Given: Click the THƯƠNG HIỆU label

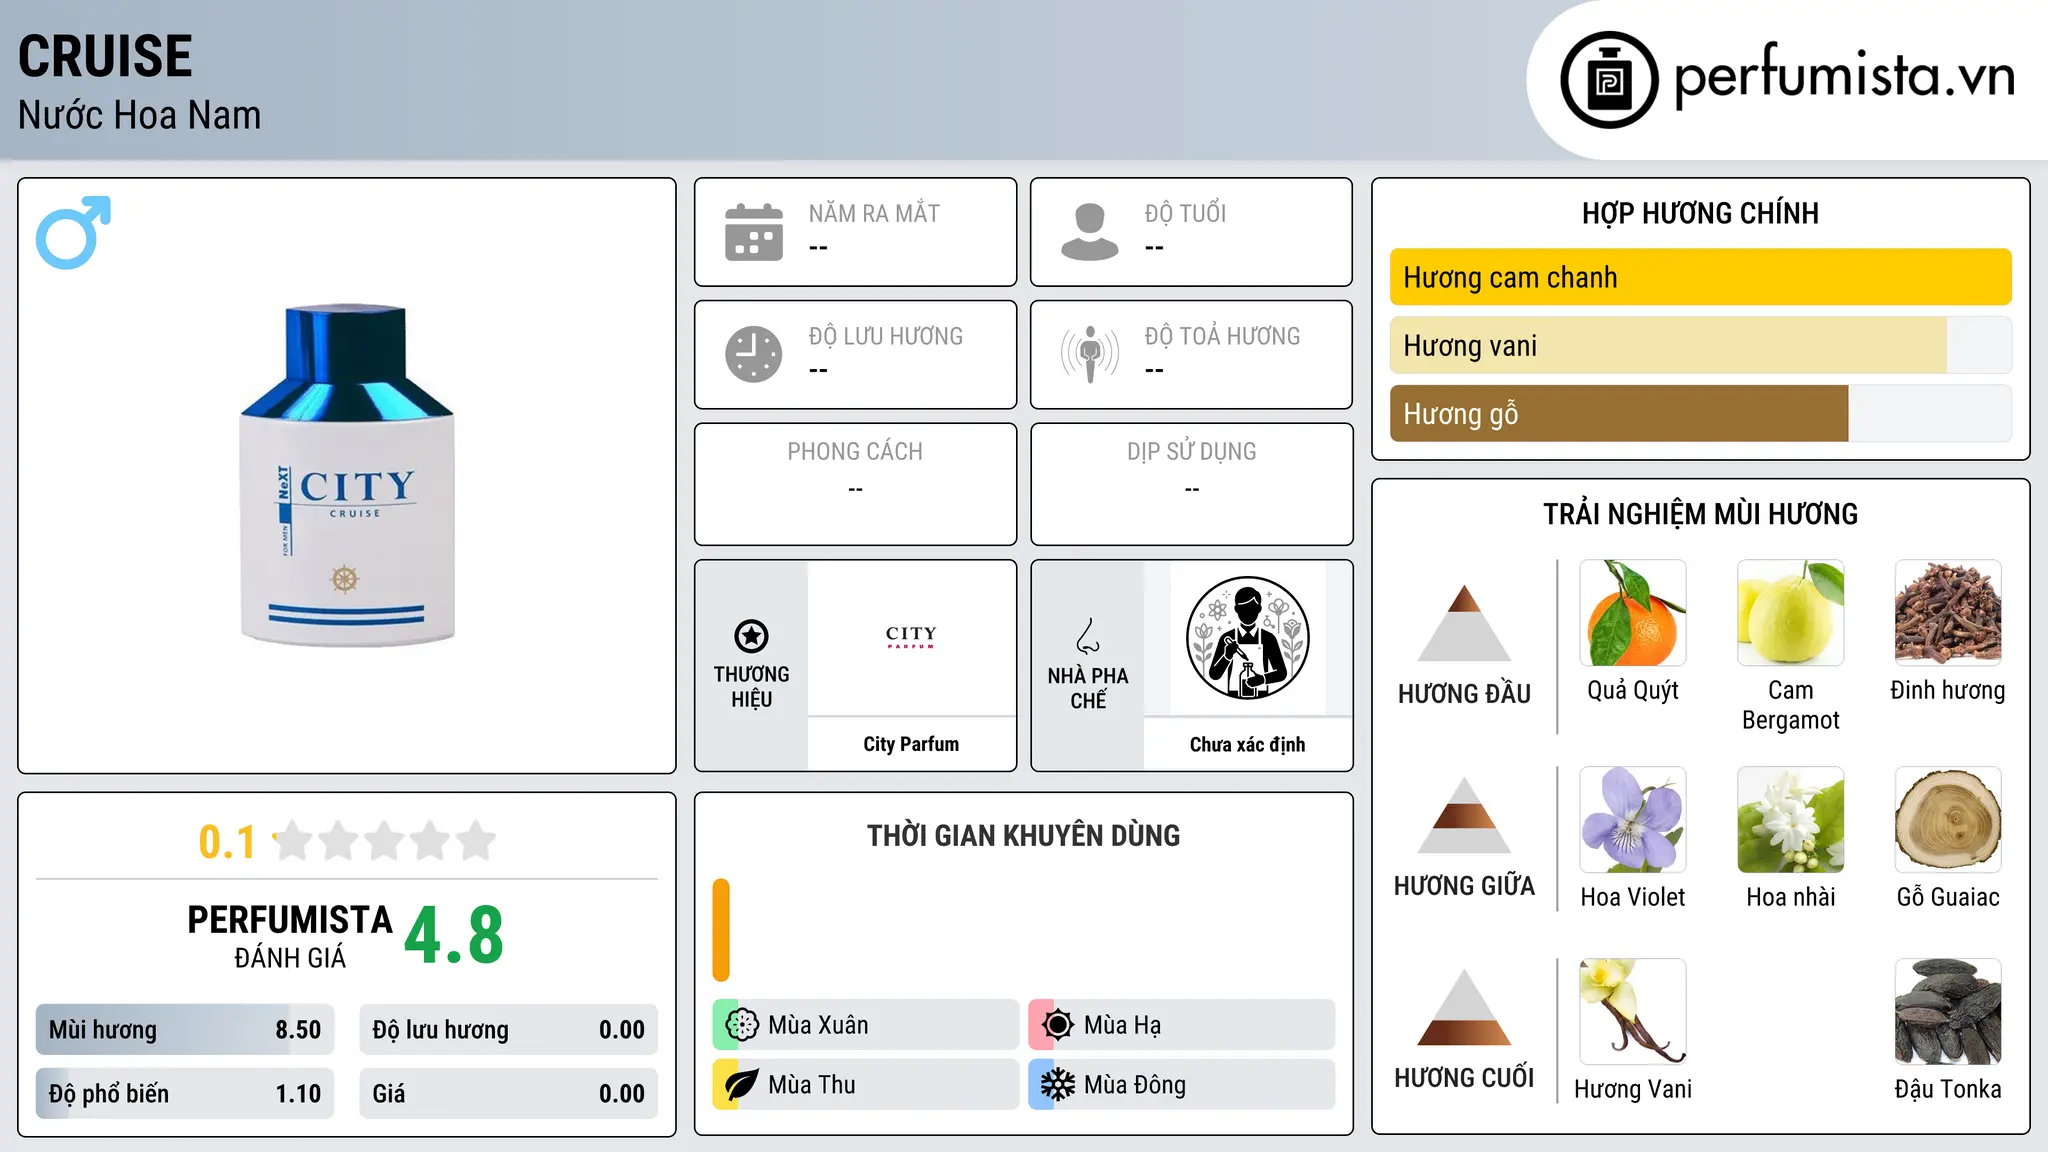Looking at the screenshot, I should pyautogui.click(x=752, y=687).
